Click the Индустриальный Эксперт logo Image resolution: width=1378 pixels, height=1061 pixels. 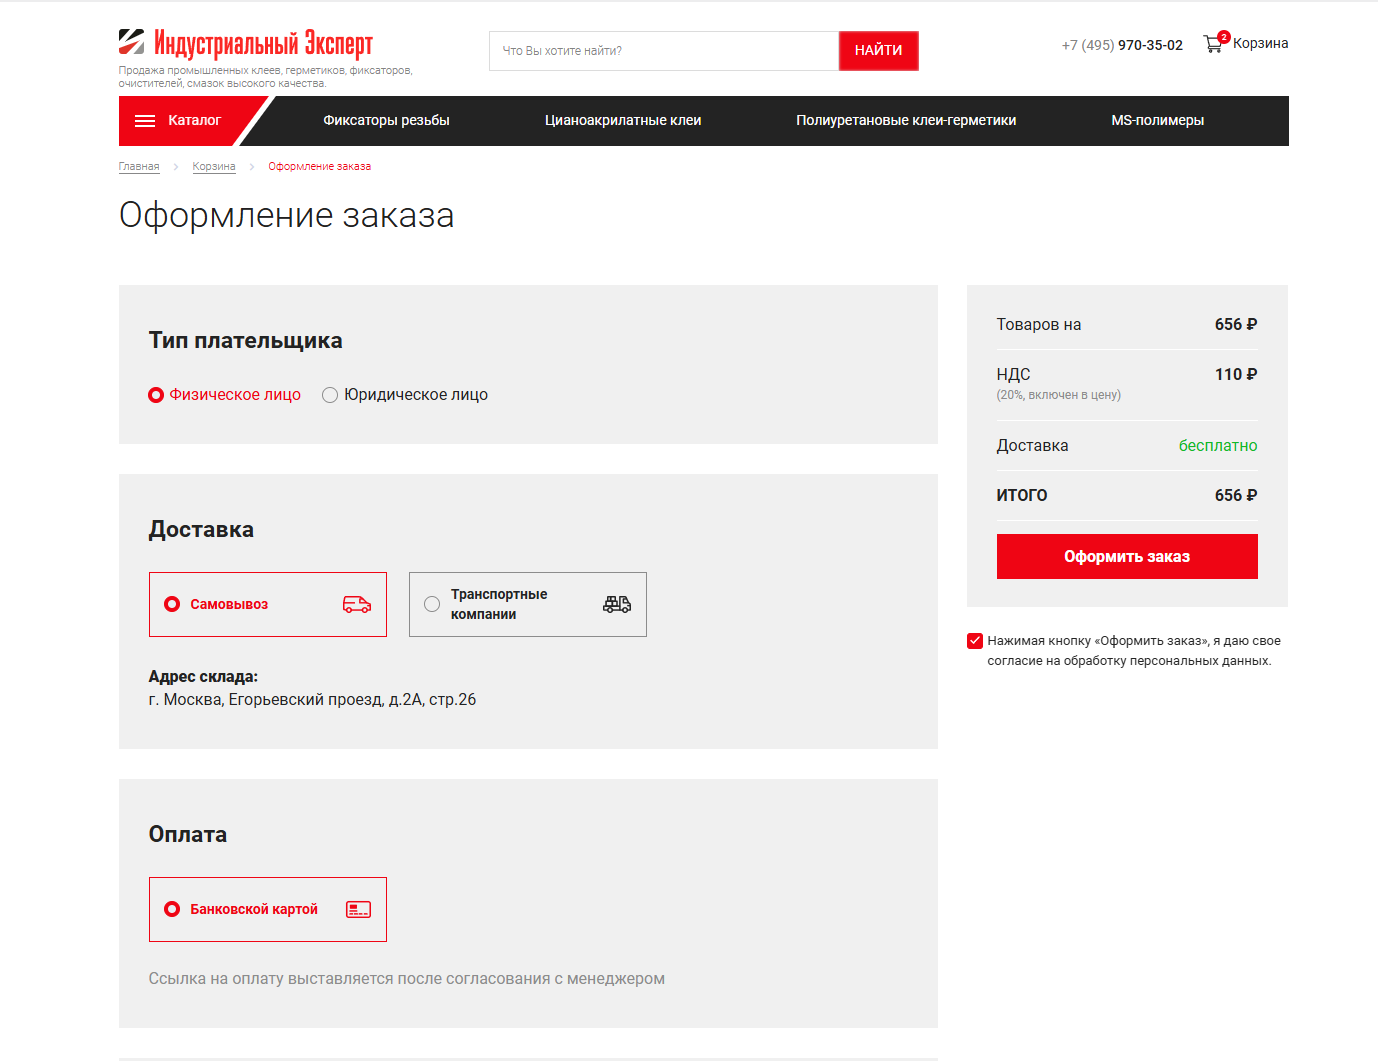pos(245,43)
